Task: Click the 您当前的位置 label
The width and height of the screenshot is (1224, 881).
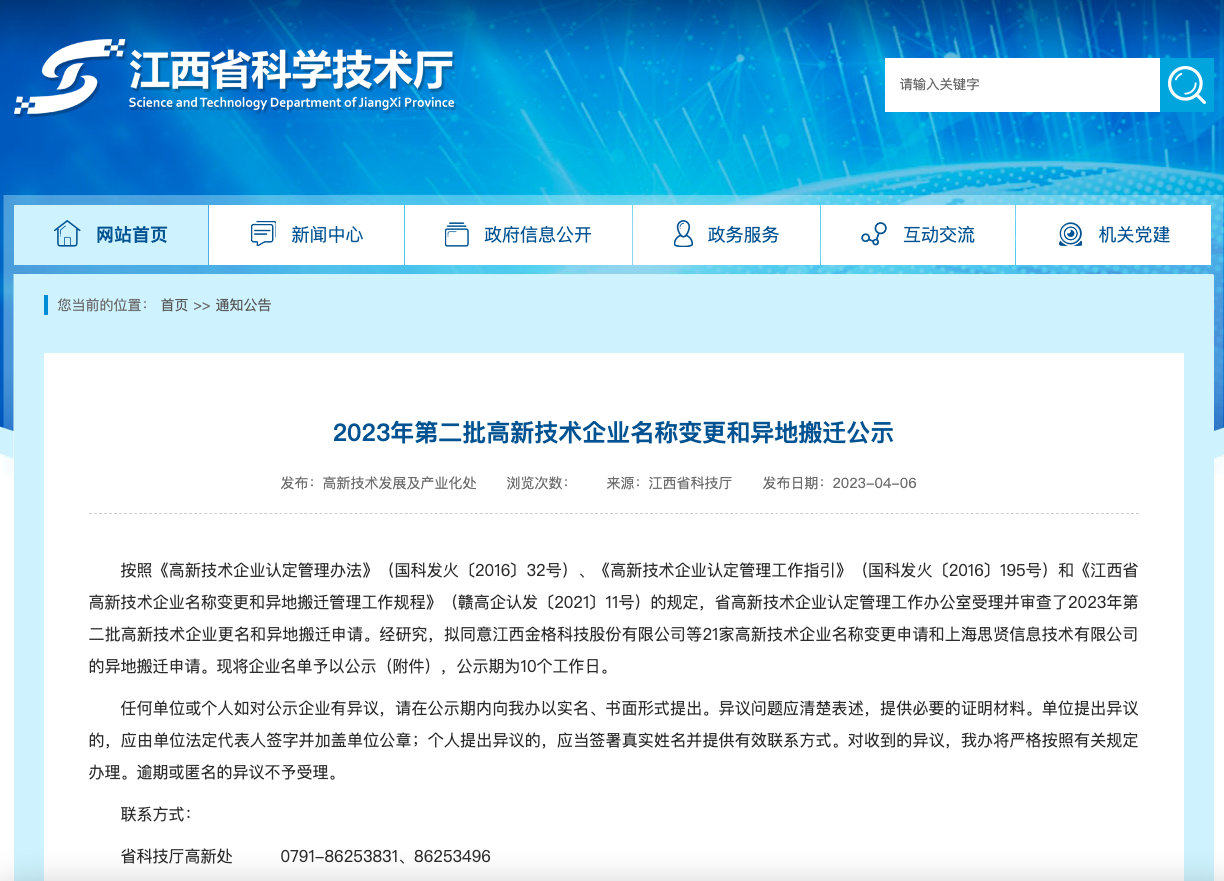Action: pos(103,305)
